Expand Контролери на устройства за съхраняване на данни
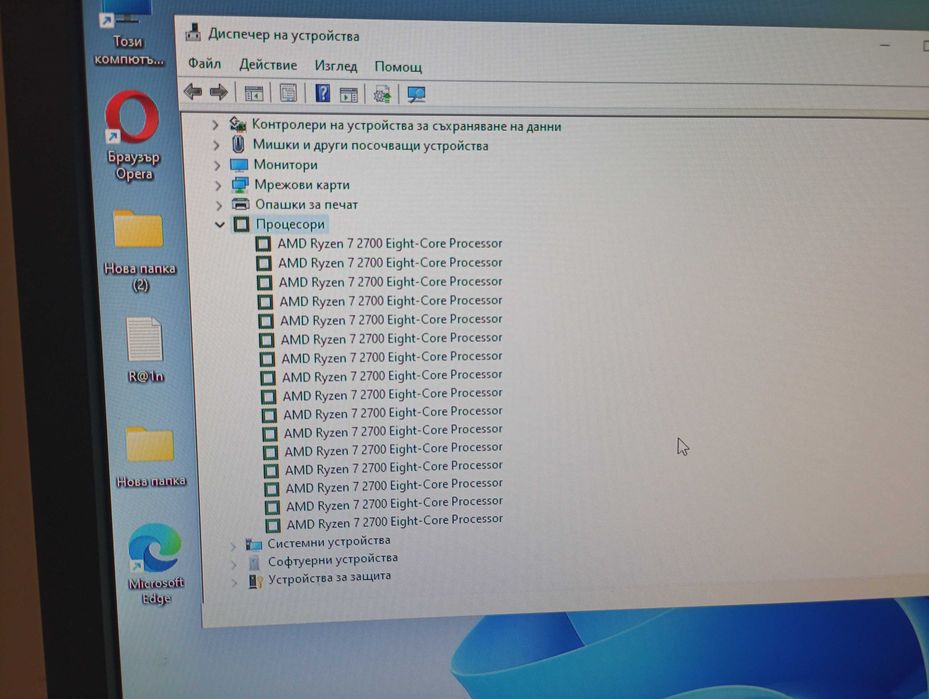The height and width of the screenshot is (699, 929). (216, 125)
